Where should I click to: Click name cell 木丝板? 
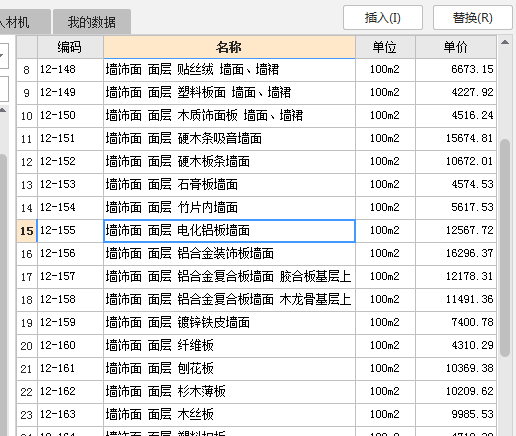[229, 415]
